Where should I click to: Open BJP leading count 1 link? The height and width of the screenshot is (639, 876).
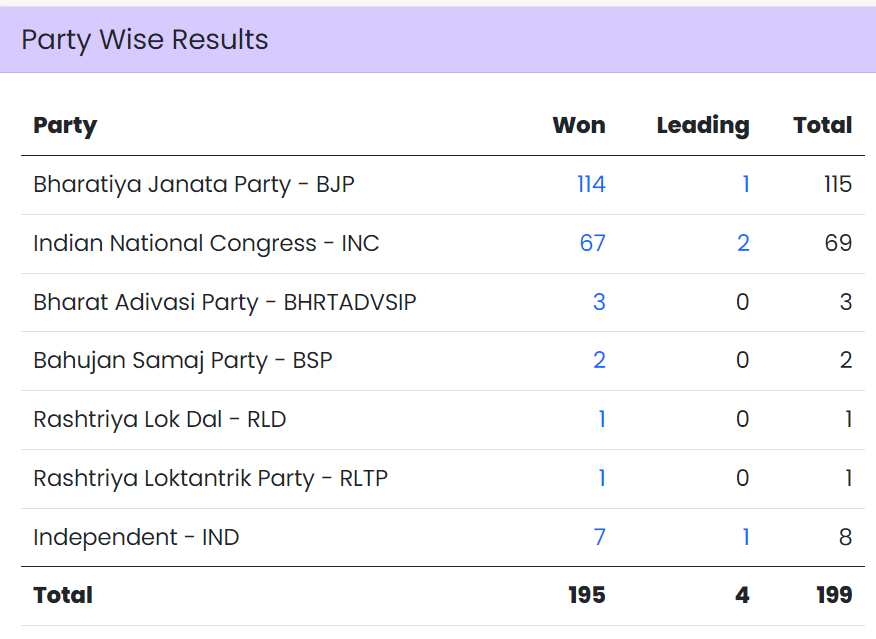click(x=746, y=185)
